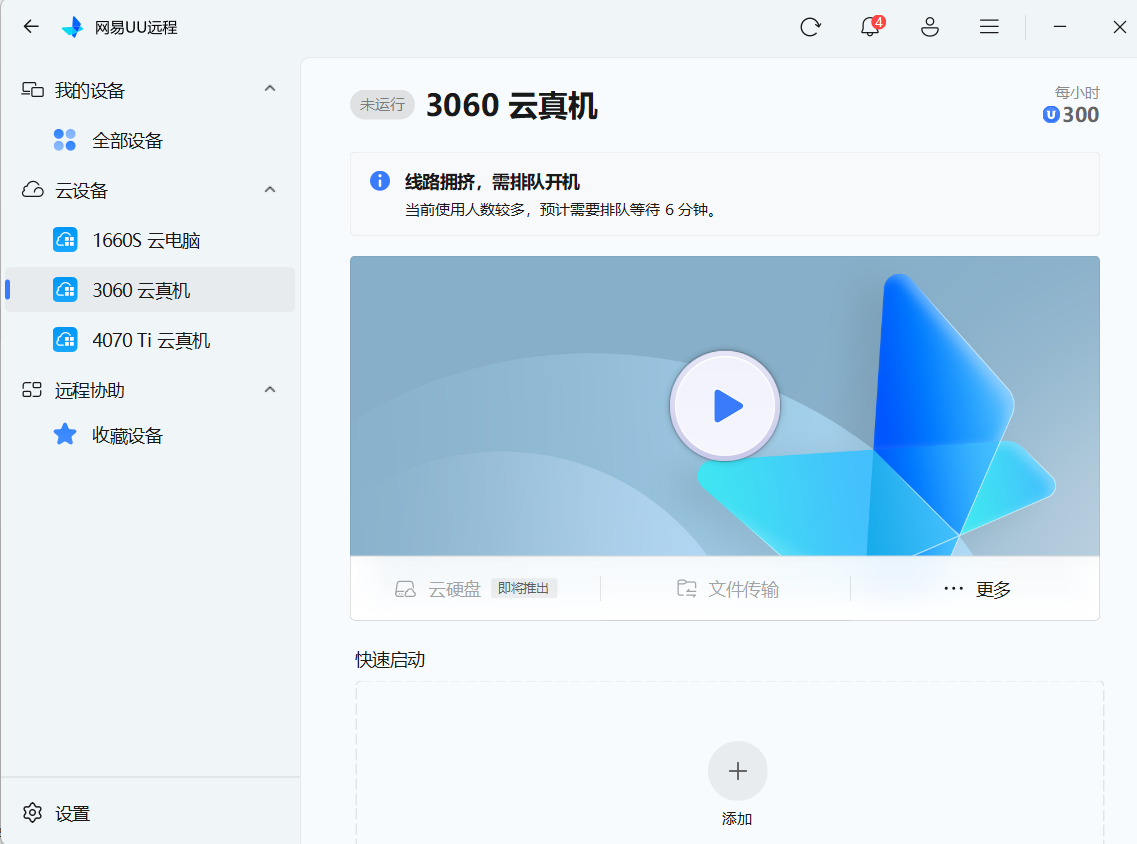Click the 云设备 header label
This screenshot has height=844, width=1137.
(x=81, y=191)
